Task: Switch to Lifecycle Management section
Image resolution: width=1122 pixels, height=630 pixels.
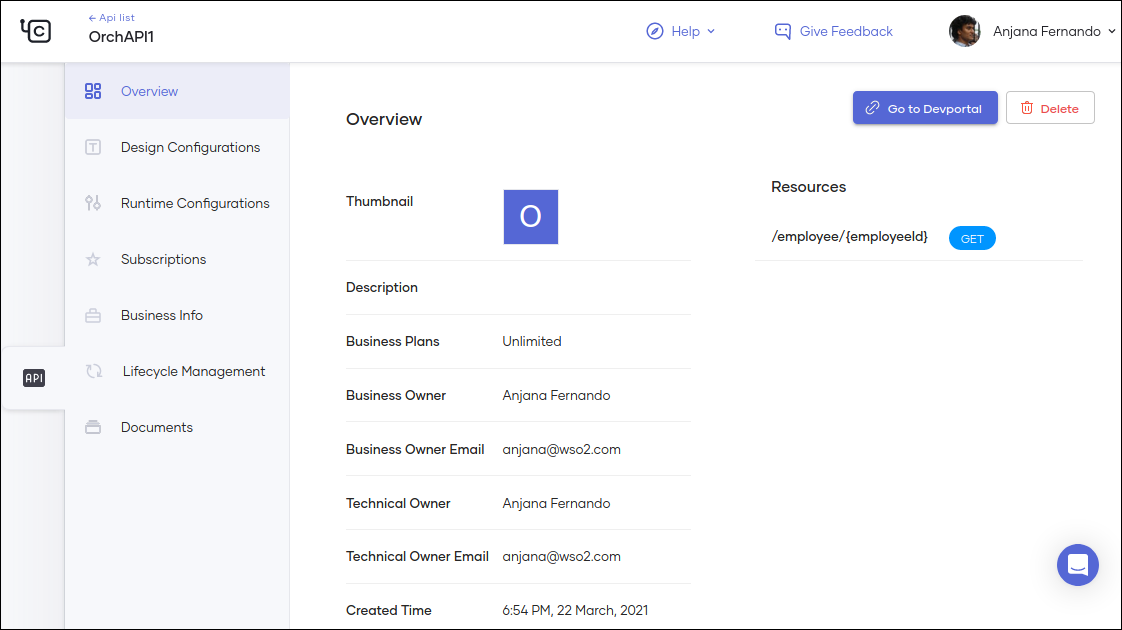Action: (193, 371)
